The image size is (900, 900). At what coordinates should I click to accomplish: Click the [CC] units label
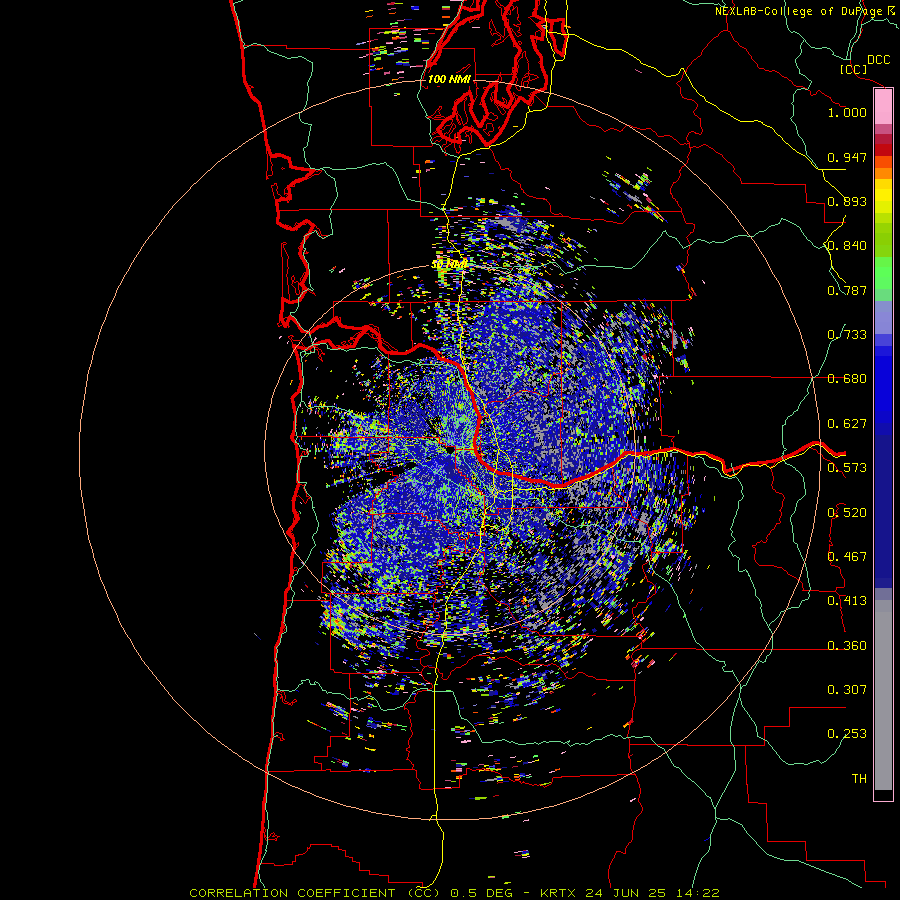click(854, 69)
